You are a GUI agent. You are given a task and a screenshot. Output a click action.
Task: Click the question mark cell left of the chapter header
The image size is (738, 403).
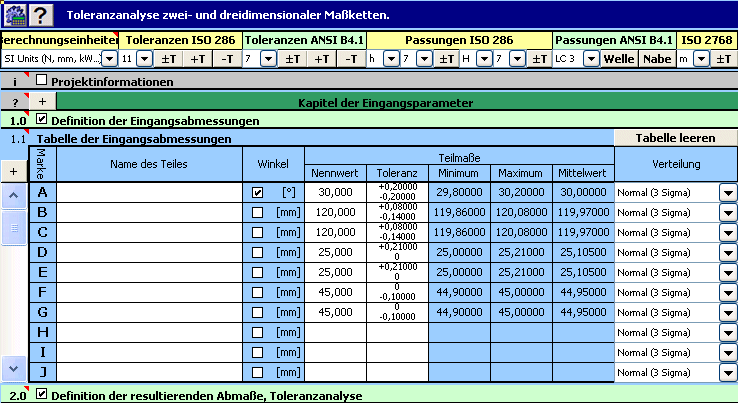click(x=15, y=102)
